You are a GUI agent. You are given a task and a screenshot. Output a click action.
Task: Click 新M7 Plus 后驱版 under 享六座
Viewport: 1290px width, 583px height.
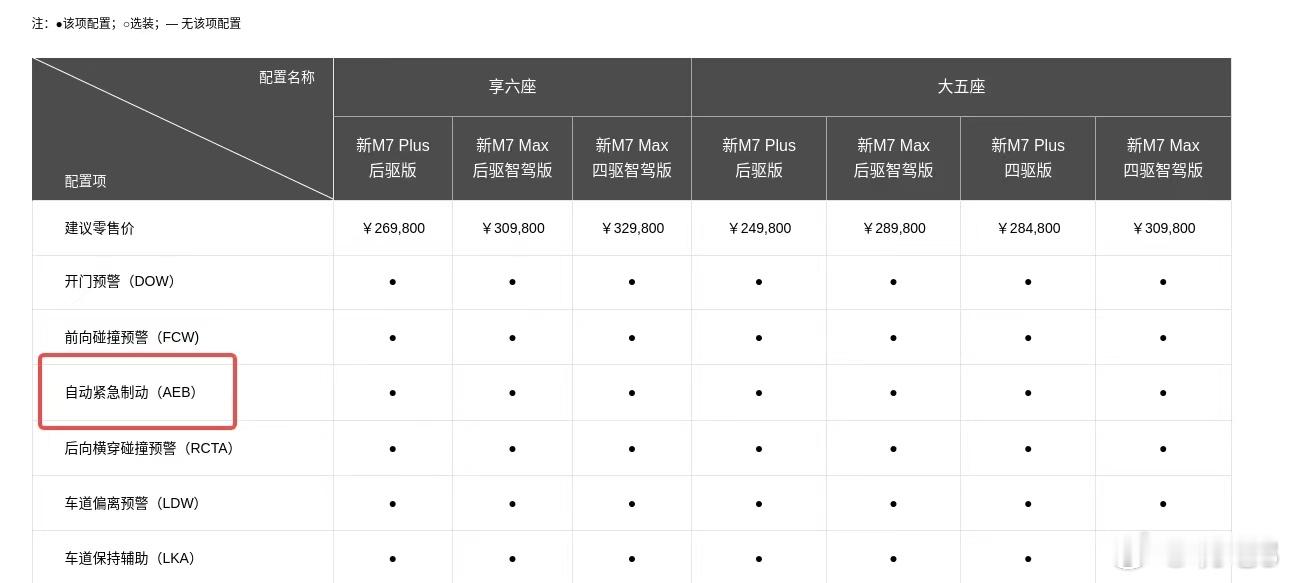pos(393,158)
